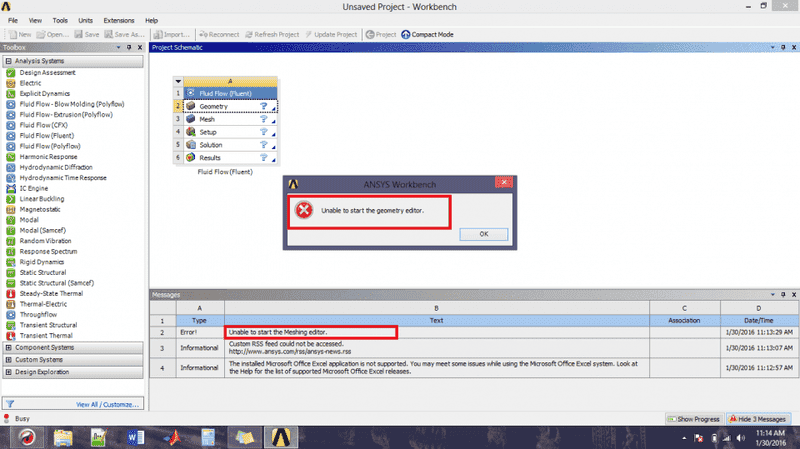800x449 pixels.
Task: Select Linear Buckling in Toolbox
Action: pos(42,199)
